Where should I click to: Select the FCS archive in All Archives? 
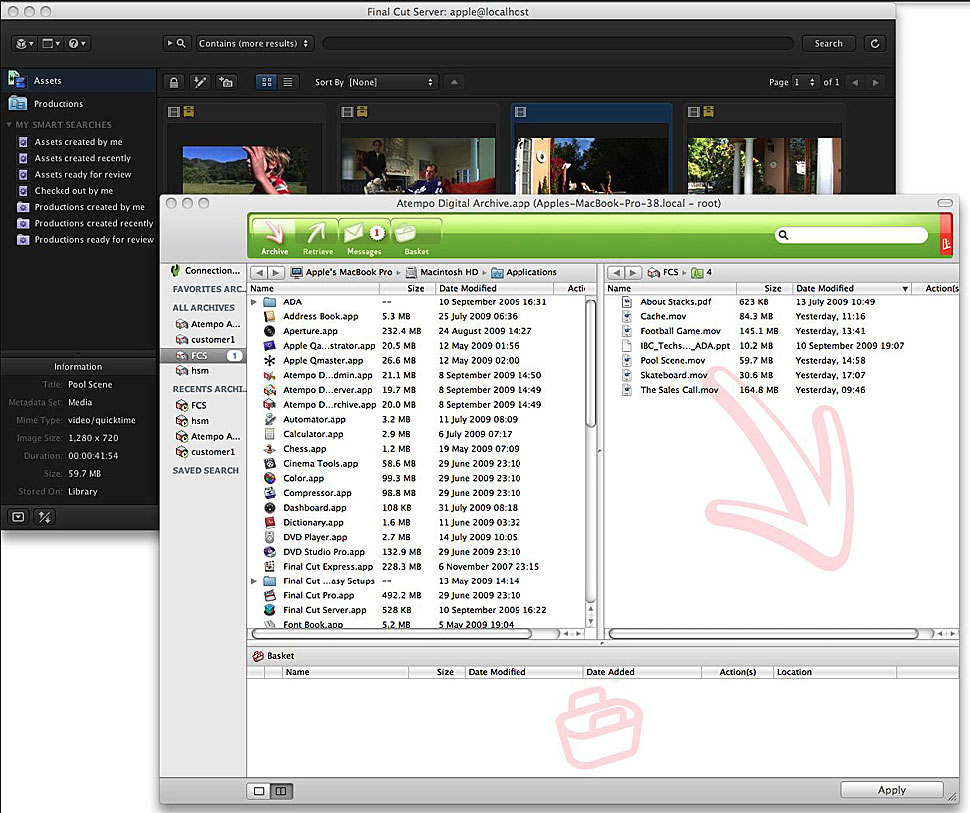(x=199, y=355)
